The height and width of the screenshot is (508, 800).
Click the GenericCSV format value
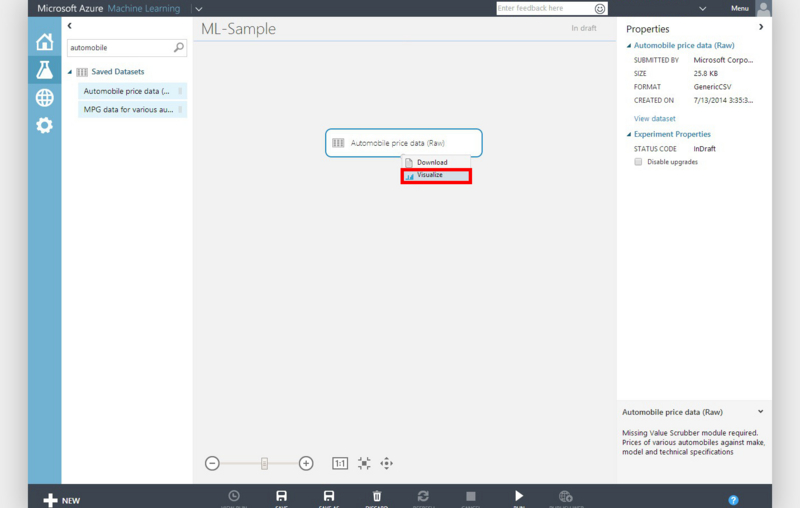[x=712, y=87]
